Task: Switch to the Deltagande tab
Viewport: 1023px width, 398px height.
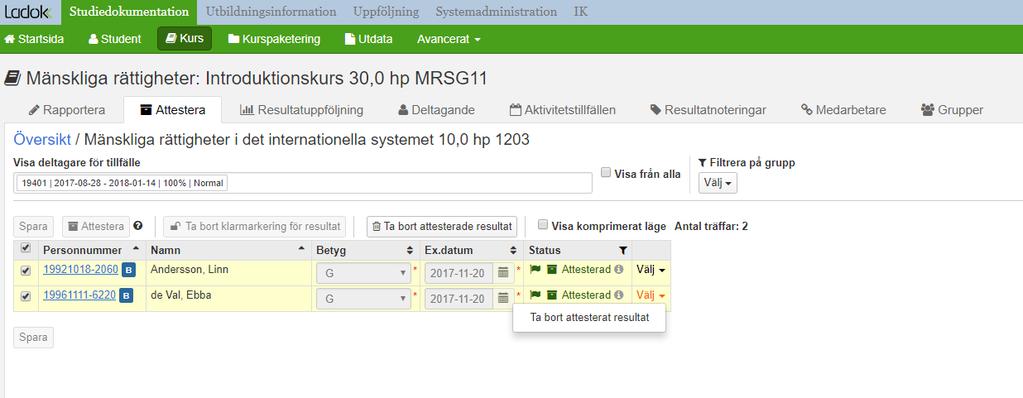Action: [x=436, y=110]
